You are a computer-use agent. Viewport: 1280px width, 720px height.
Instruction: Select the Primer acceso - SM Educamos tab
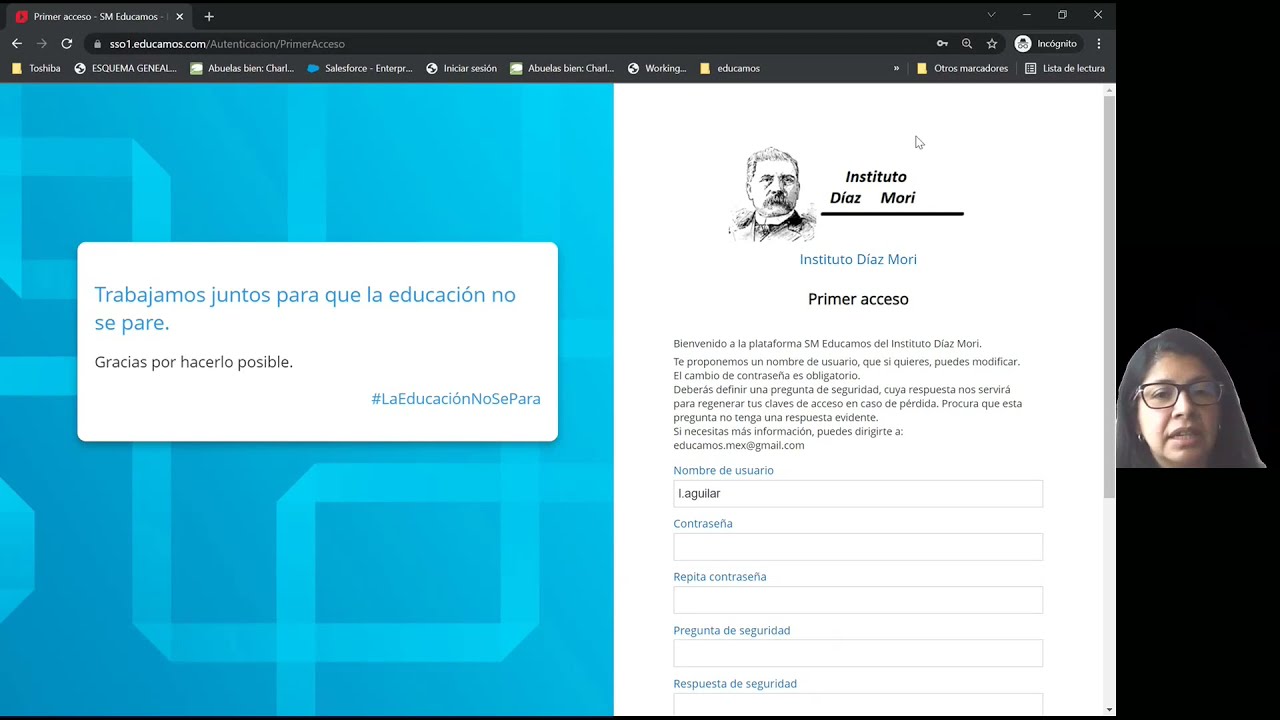[97, 16]
